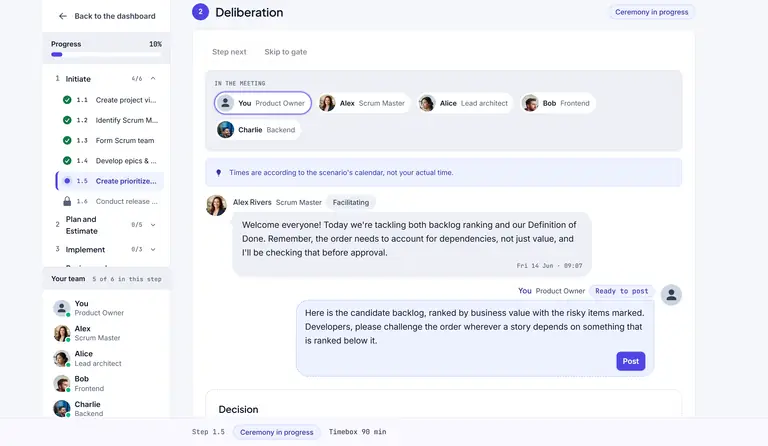The image size is (768, 446).
Task: Click your person icon in meeting chips
Action: 225,103
